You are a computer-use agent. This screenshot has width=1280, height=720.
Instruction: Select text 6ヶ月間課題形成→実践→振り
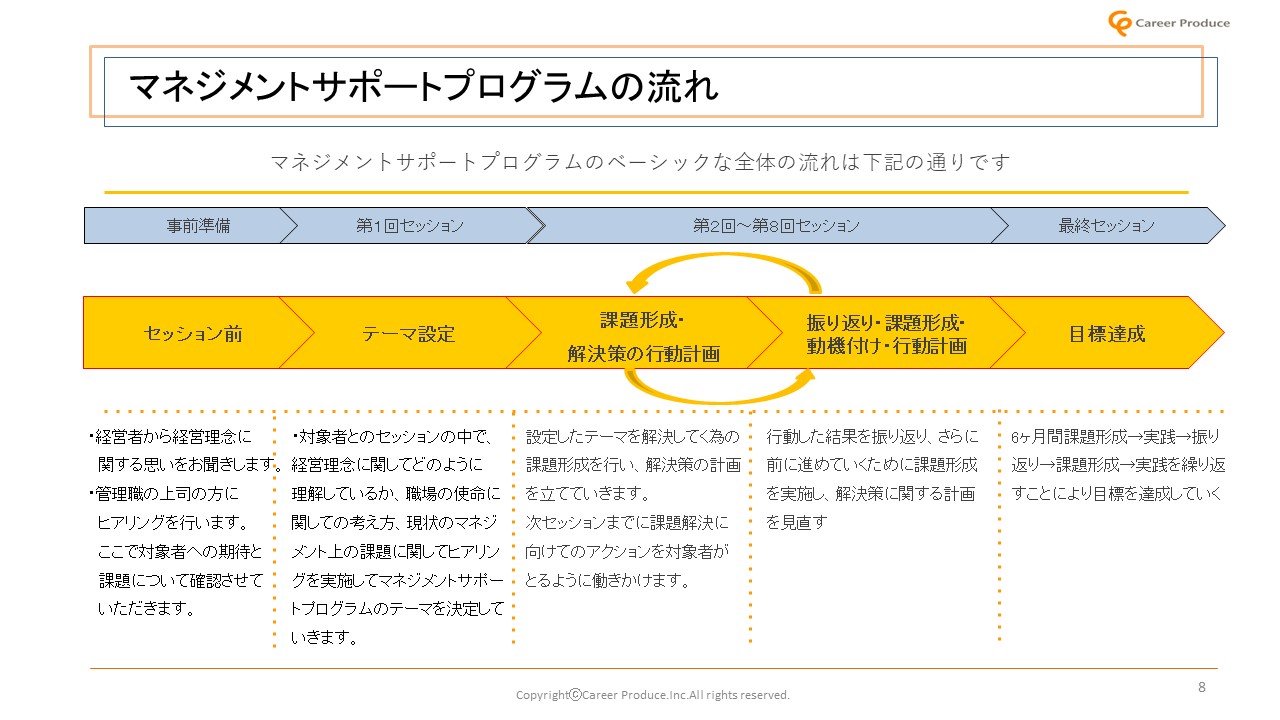[x=1116, y=437]
